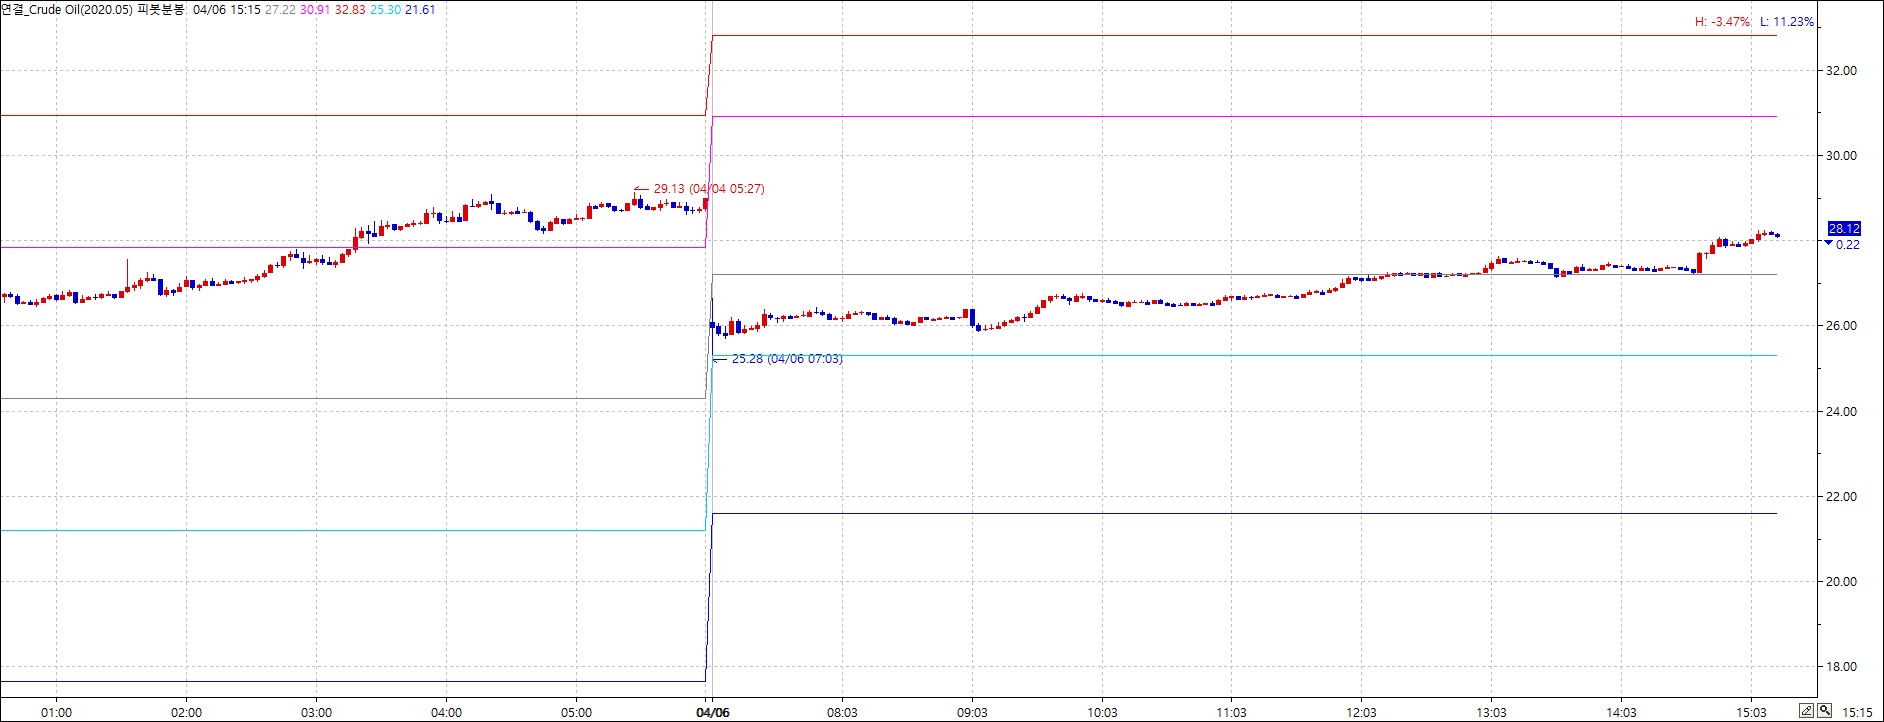Click the 04/06 date marker on time axis
1884x722 pixels.
click(712, 712)
